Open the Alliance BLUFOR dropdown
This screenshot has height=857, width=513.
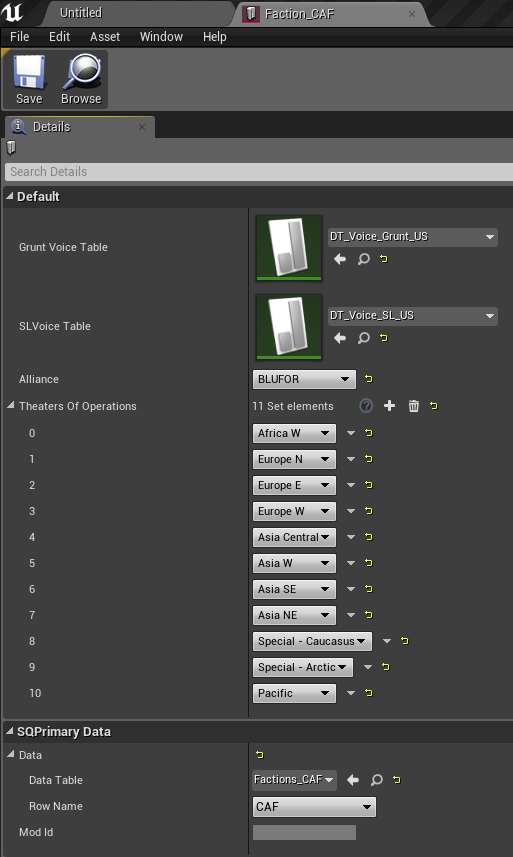tap(304, 379)
